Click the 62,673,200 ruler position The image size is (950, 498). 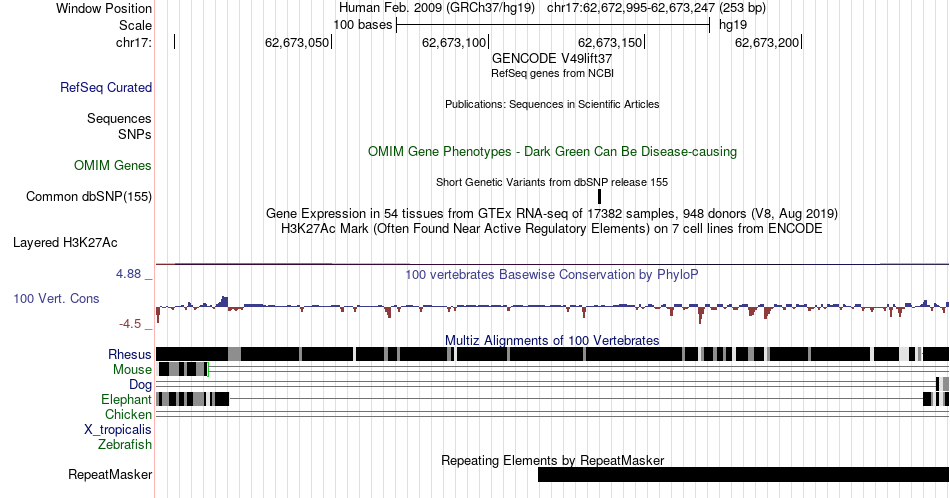(767, 42)
